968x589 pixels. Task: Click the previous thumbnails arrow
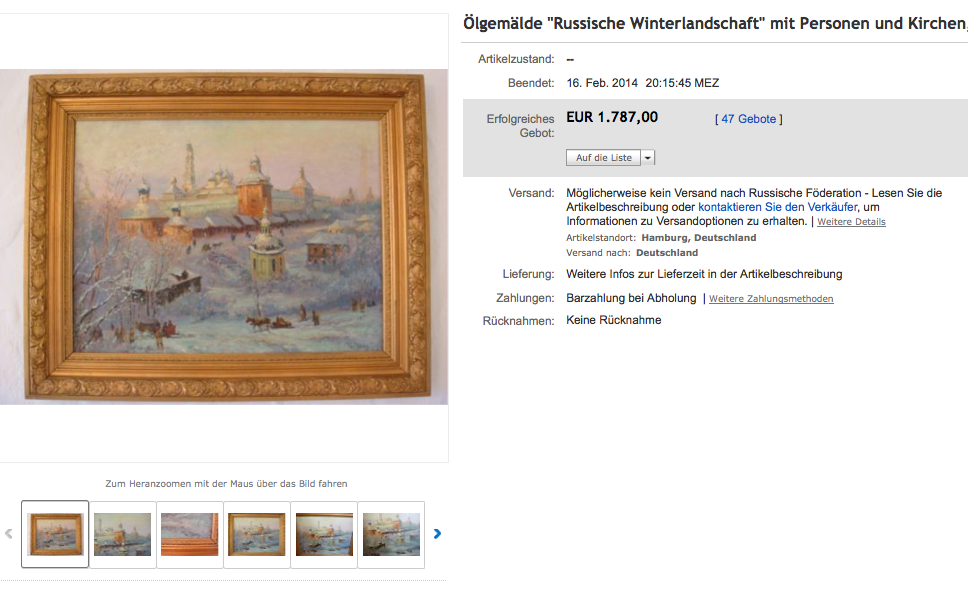9,533
